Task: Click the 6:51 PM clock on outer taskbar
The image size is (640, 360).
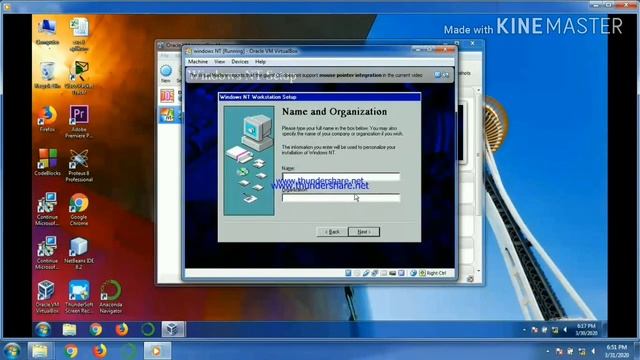Action: pyautogui.click(x=617, y=351)
